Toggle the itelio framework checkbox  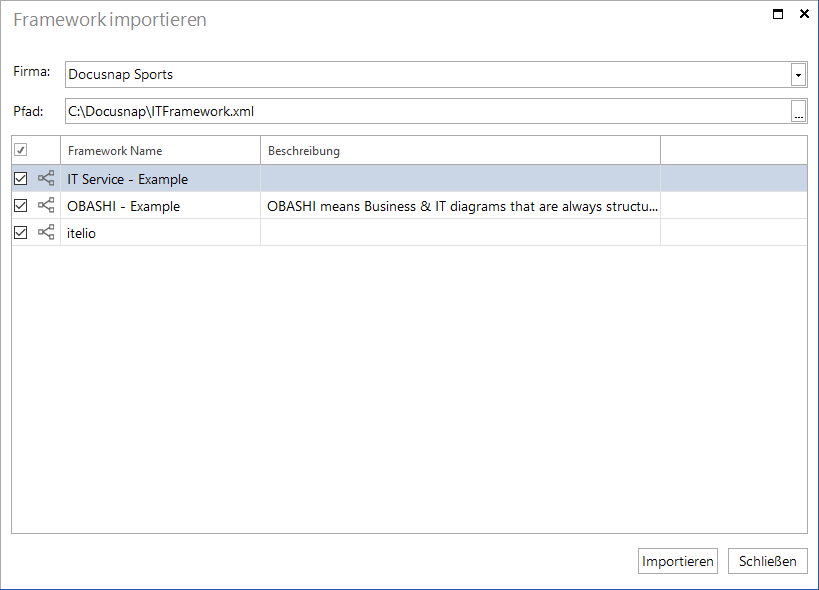[20, 232]
